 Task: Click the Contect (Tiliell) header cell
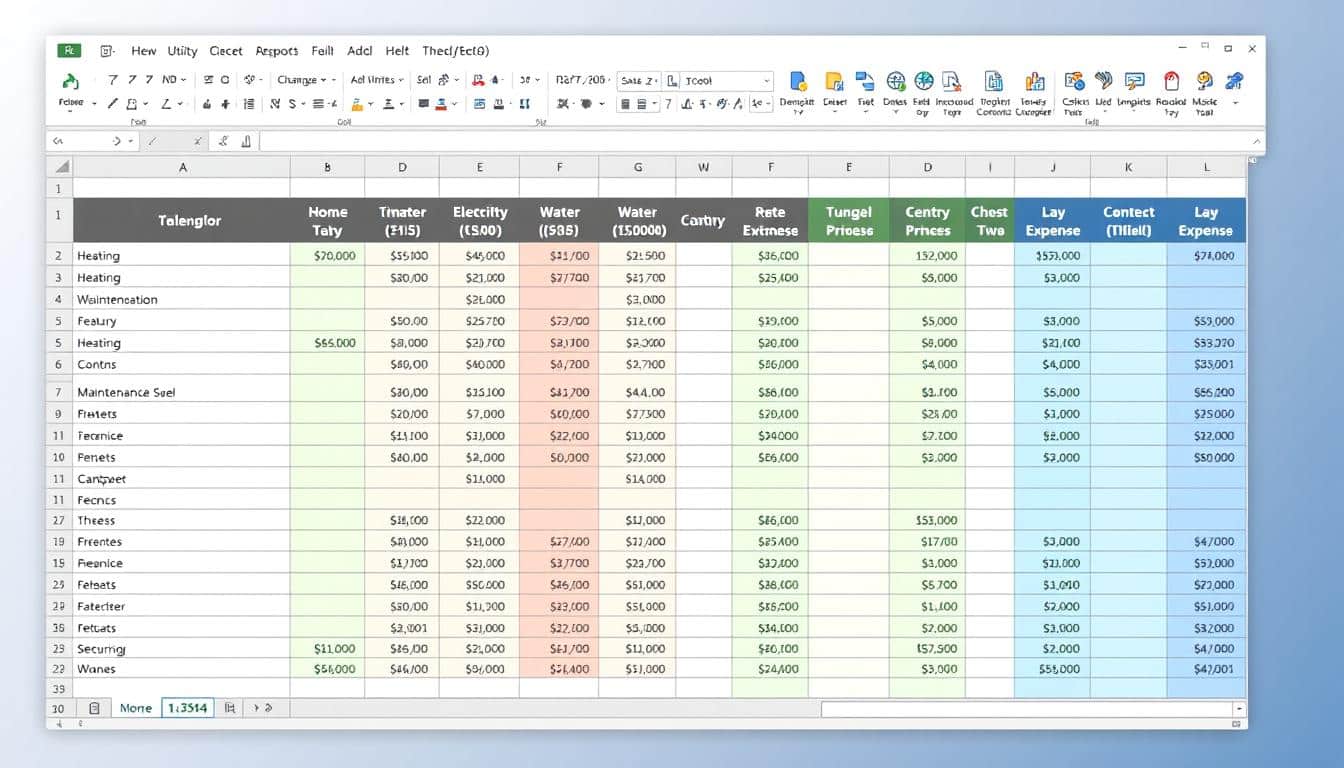pos(1128,221)
